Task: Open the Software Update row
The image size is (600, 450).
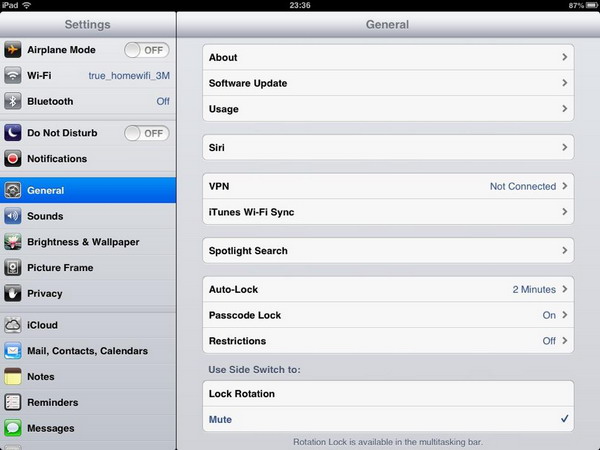Action: coord(388,83)
